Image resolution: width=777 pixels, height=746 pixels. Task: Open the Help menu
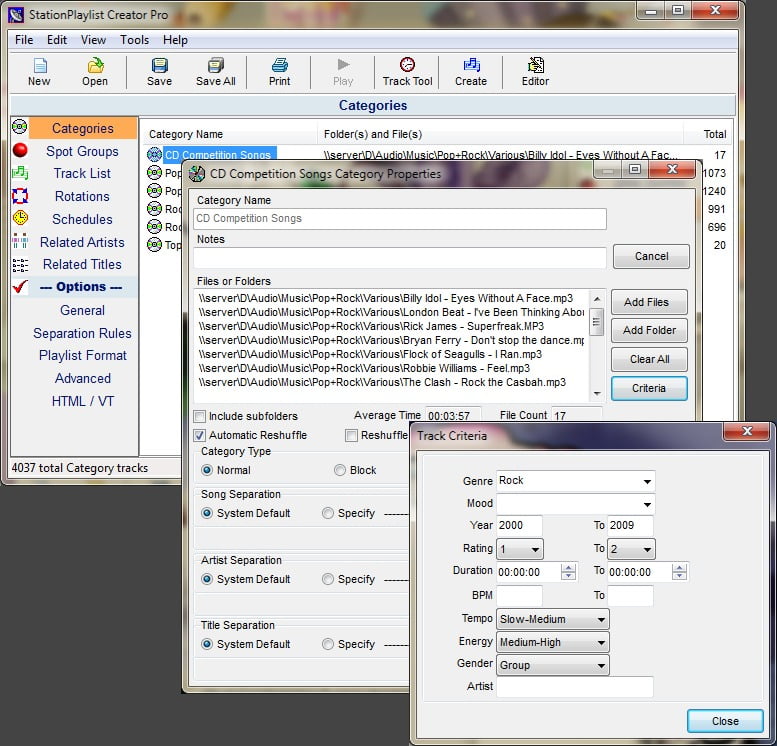click(x=175, y=40)
